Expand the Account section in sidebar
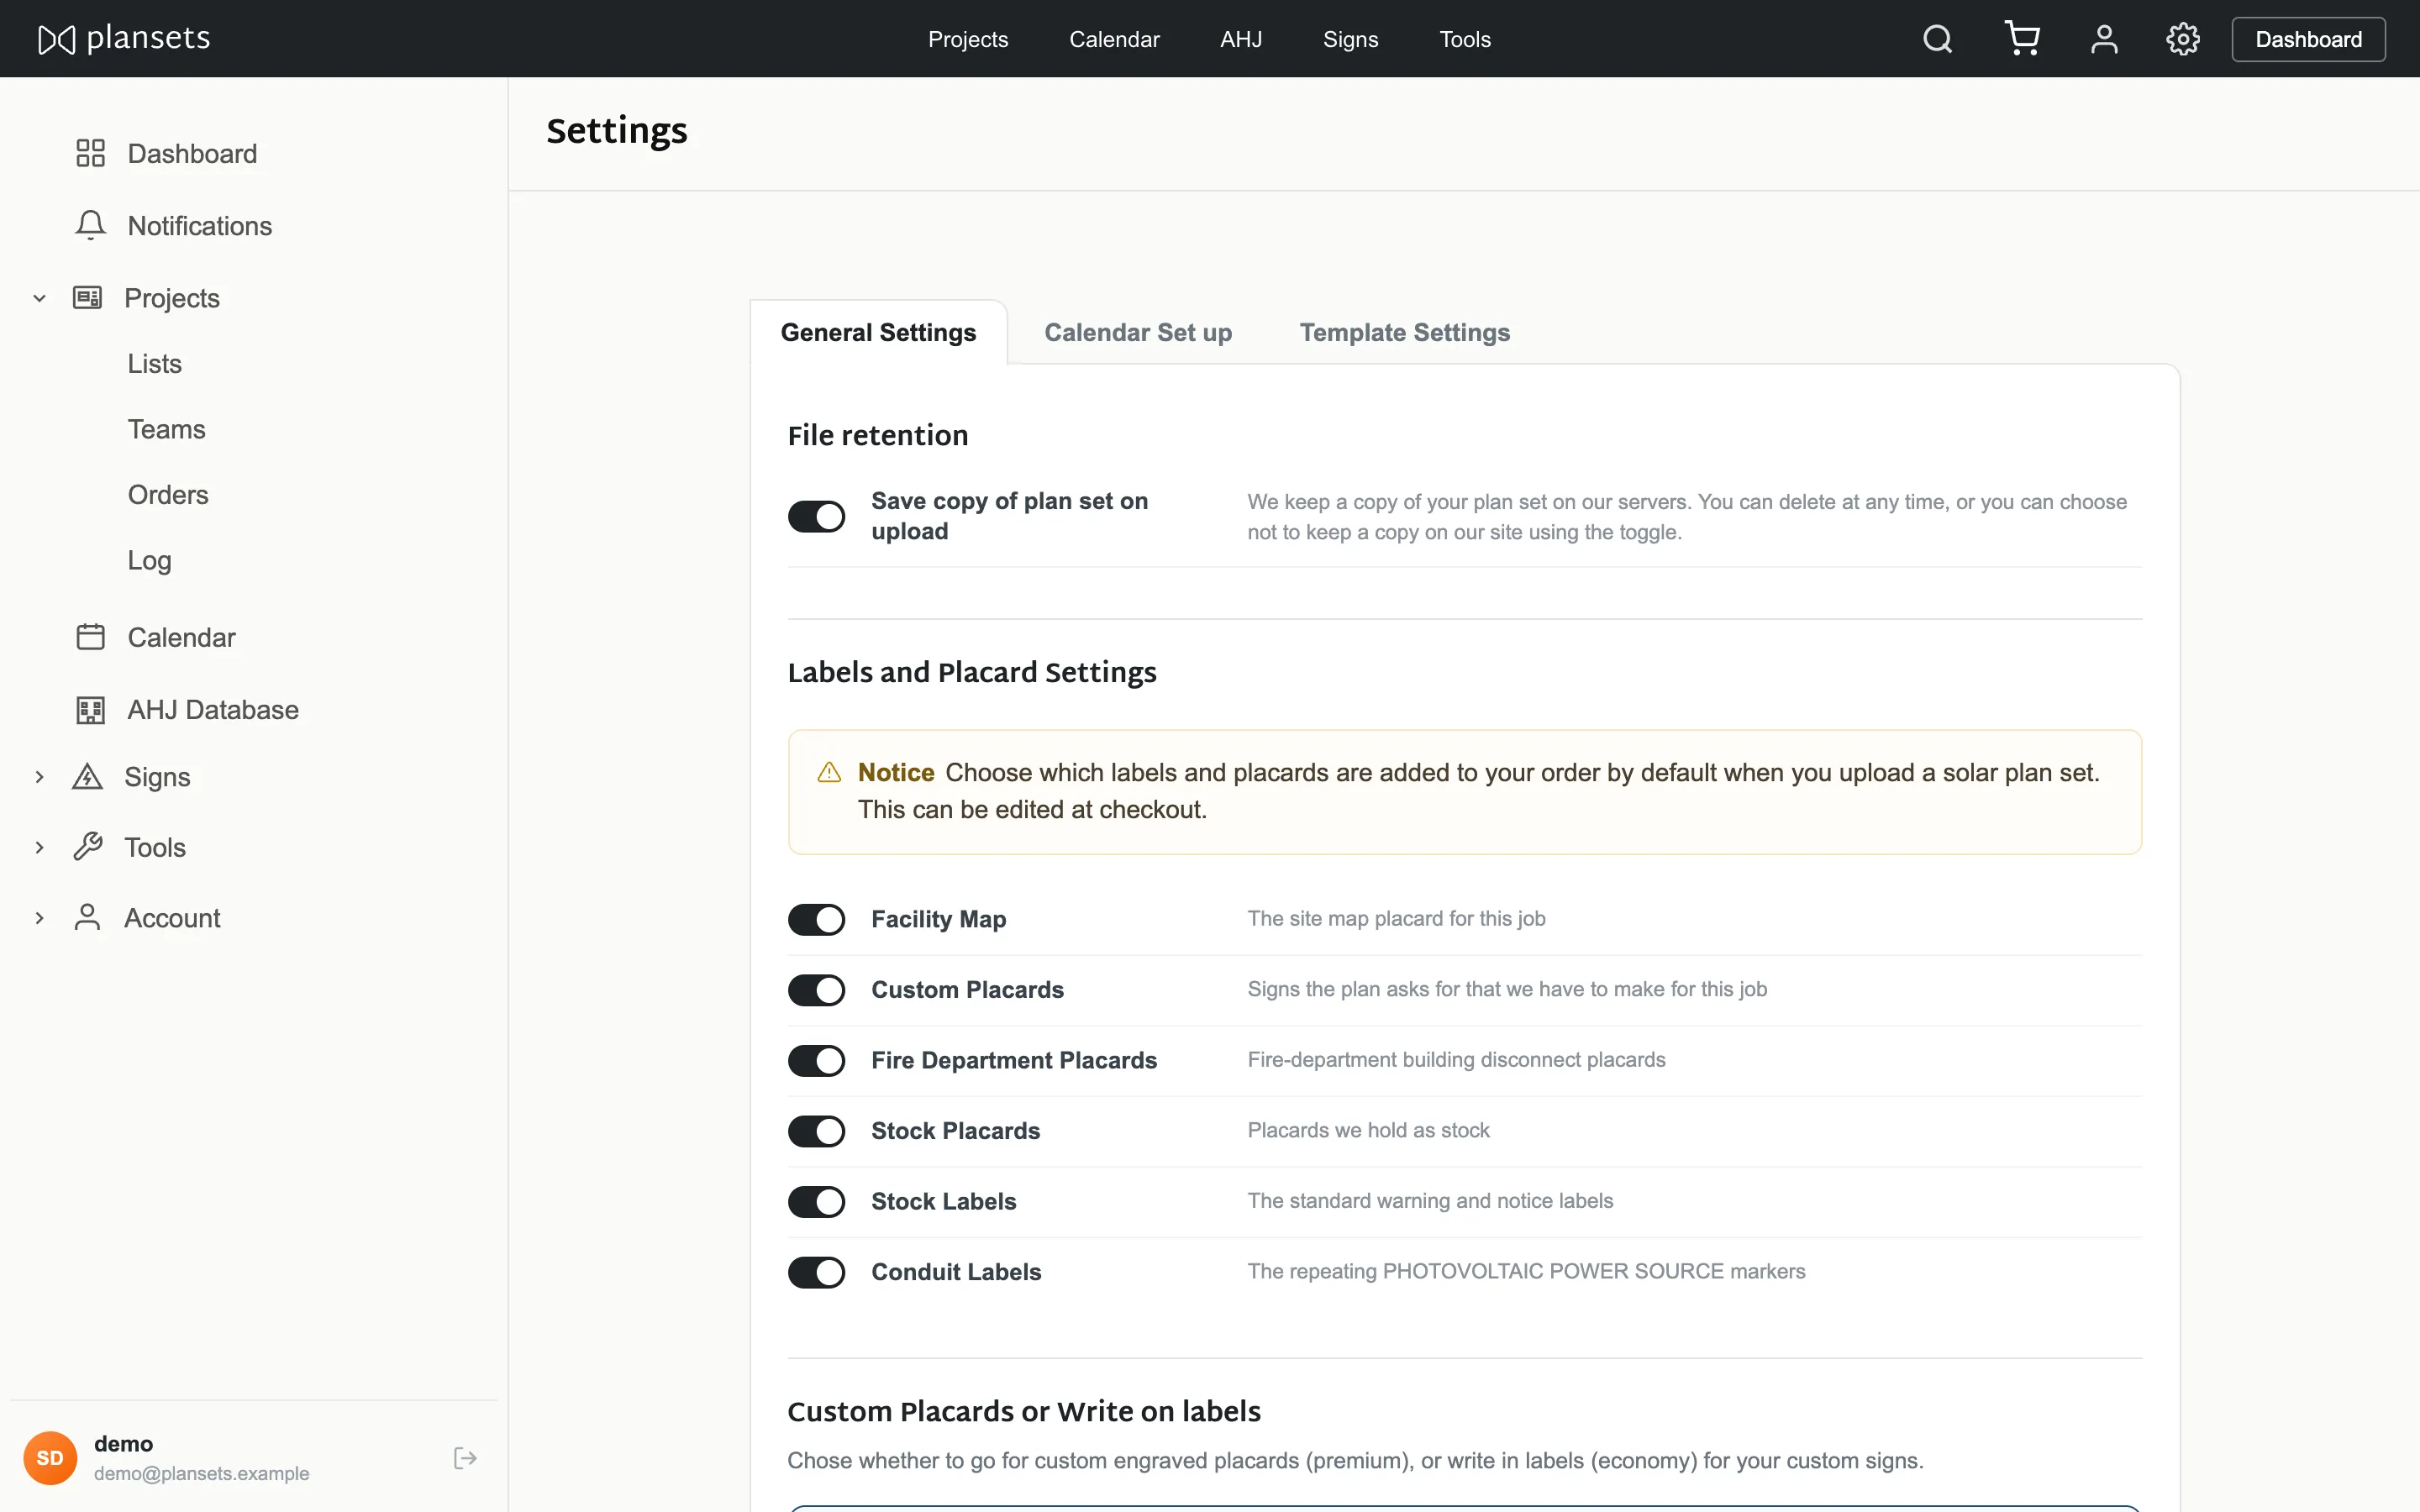Screen dimensions: 2420x1512 tap(39, 918)
